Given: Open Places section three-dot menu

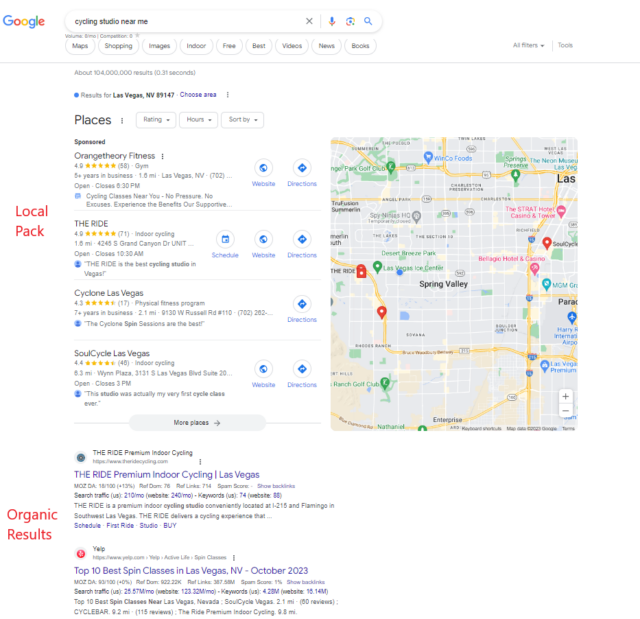Looking at the screenshot, I should point(122,120).
